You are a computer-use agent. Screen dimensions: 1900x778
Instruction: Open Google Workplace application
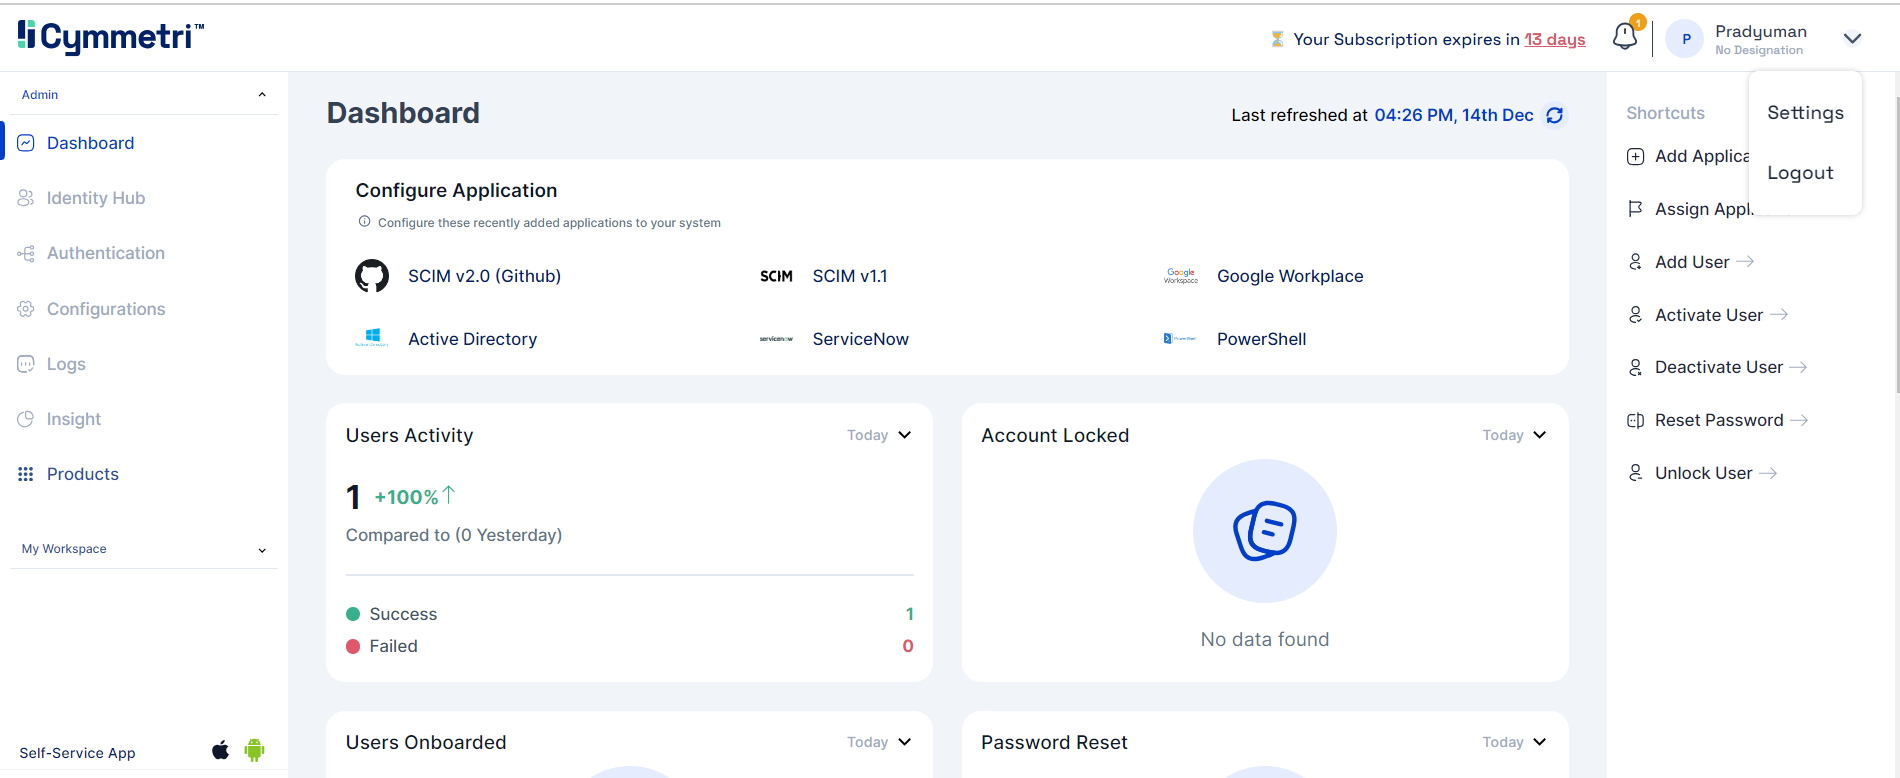click(1289, 276)
